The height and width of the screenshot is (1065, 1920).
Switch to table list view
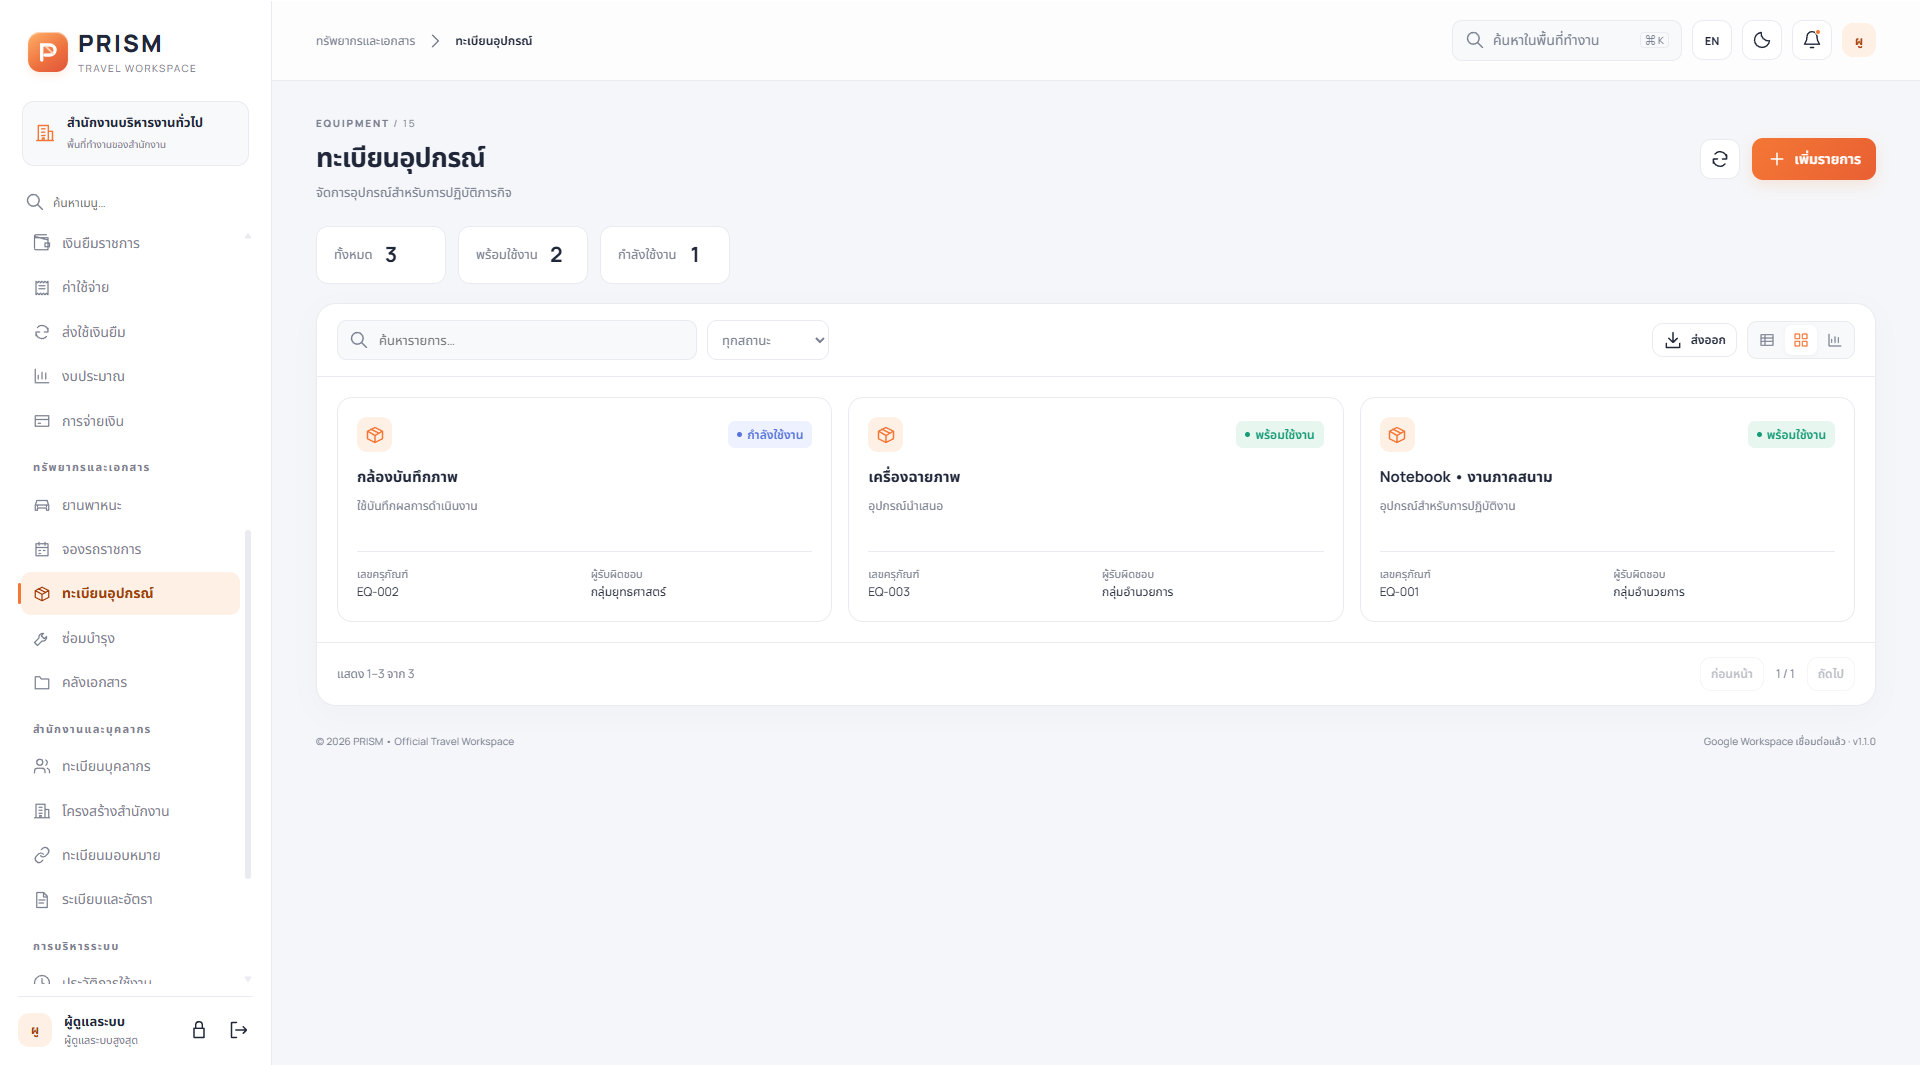click(1767, 340)
